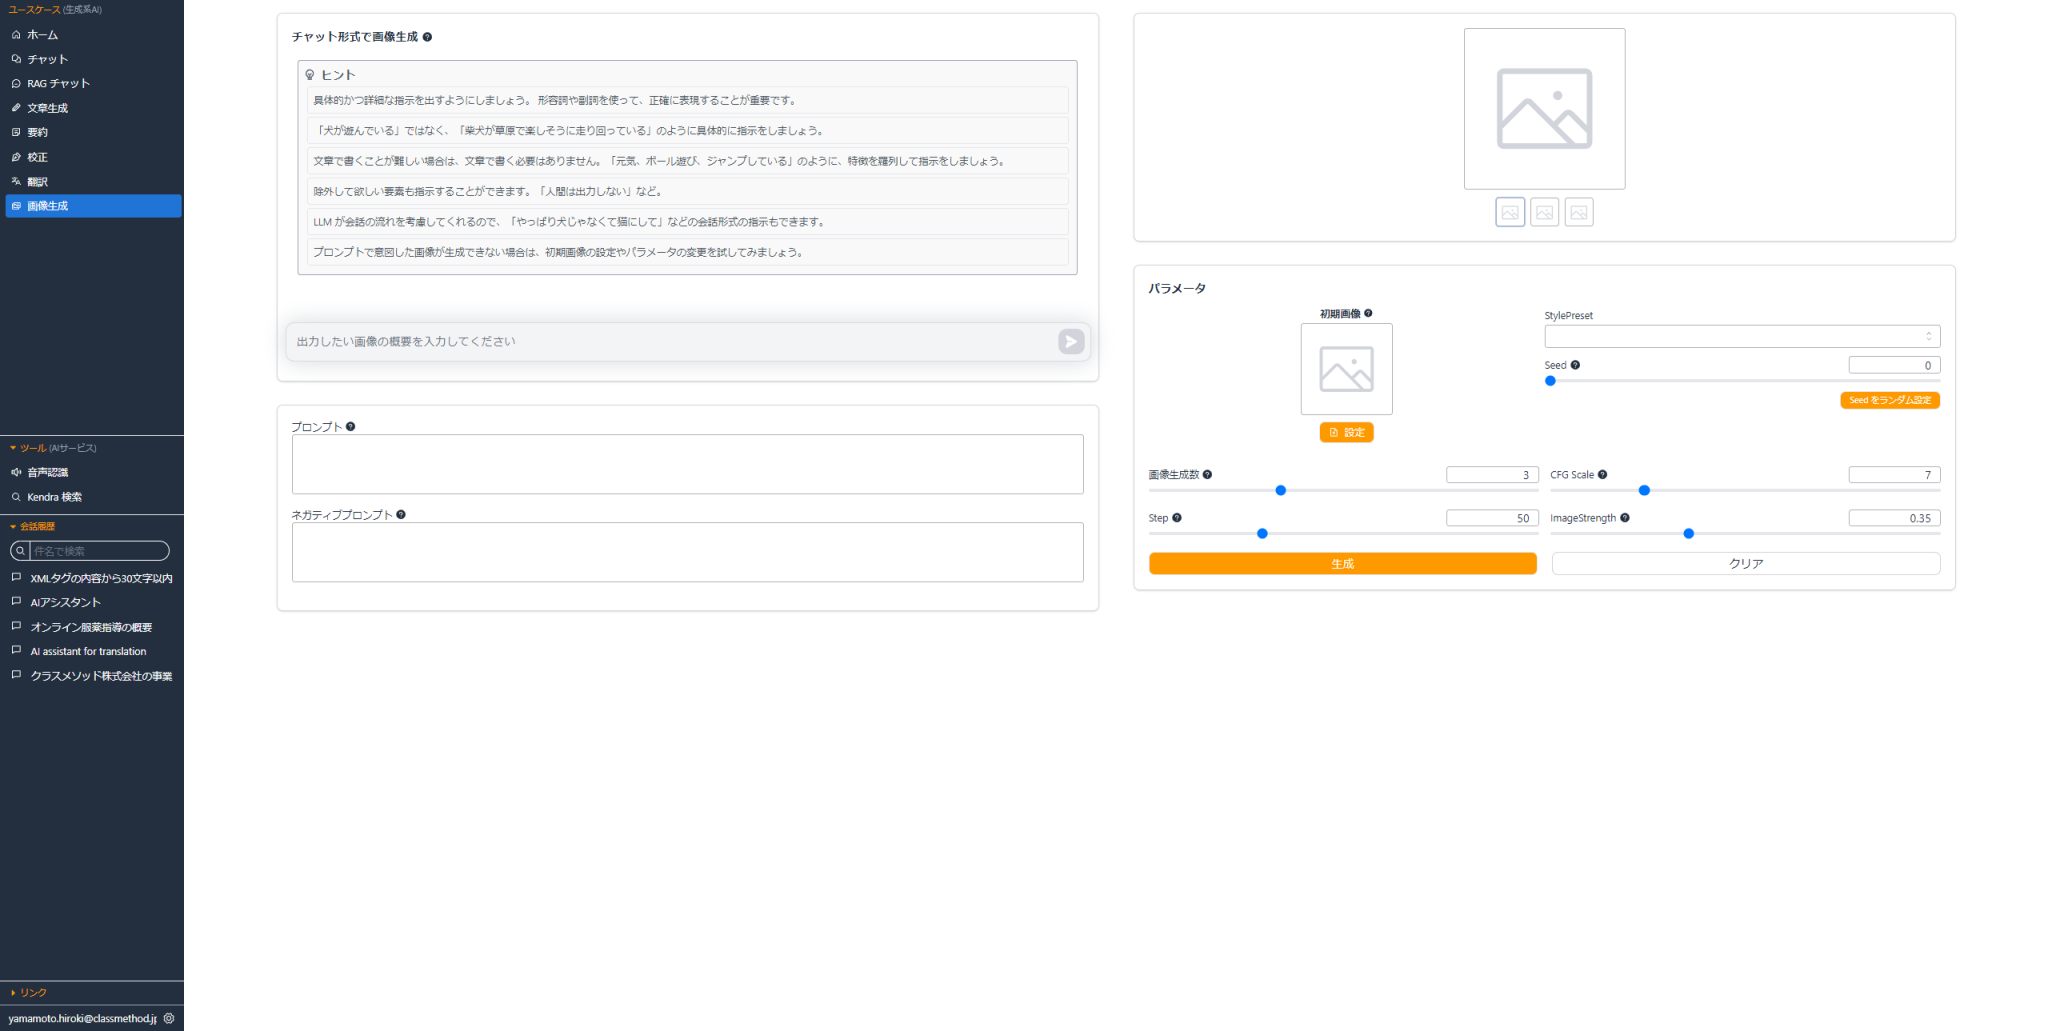Screen dimensions: 2048x1031
Task: Open the StylePreset dropdown
Action: [x=1742, y=336]
